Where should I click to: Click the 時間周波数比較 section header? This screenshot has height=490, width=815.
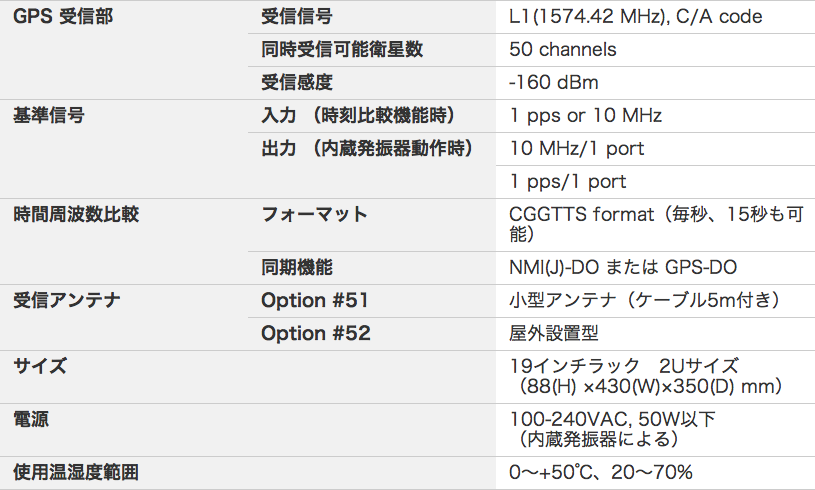76,214
